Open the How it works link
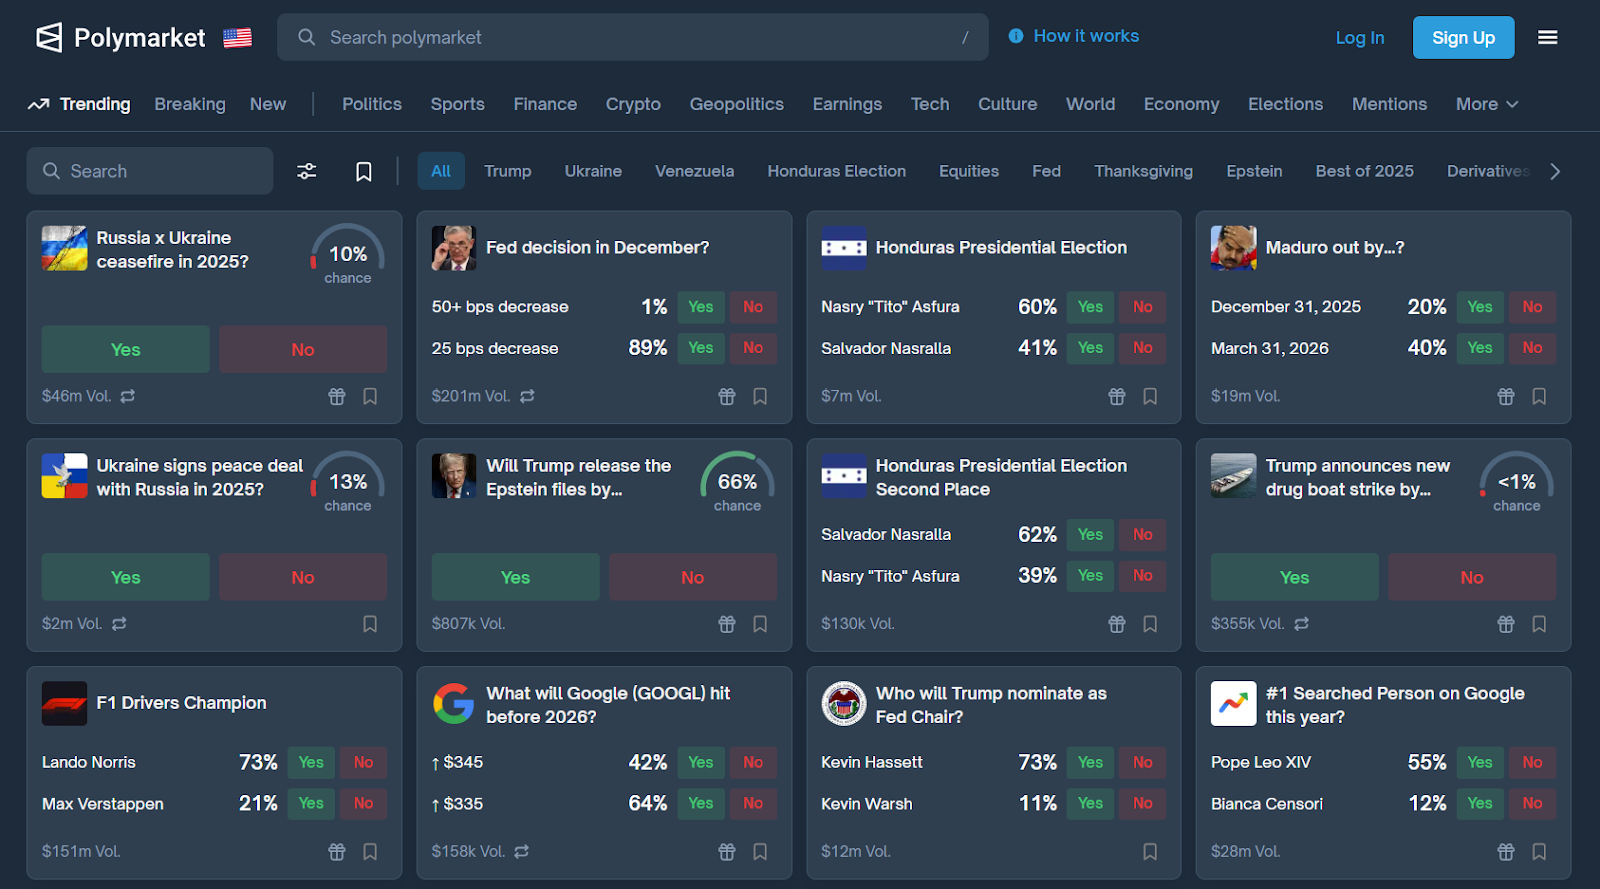Screen dimensions: 1600x889 (1086, 36)
